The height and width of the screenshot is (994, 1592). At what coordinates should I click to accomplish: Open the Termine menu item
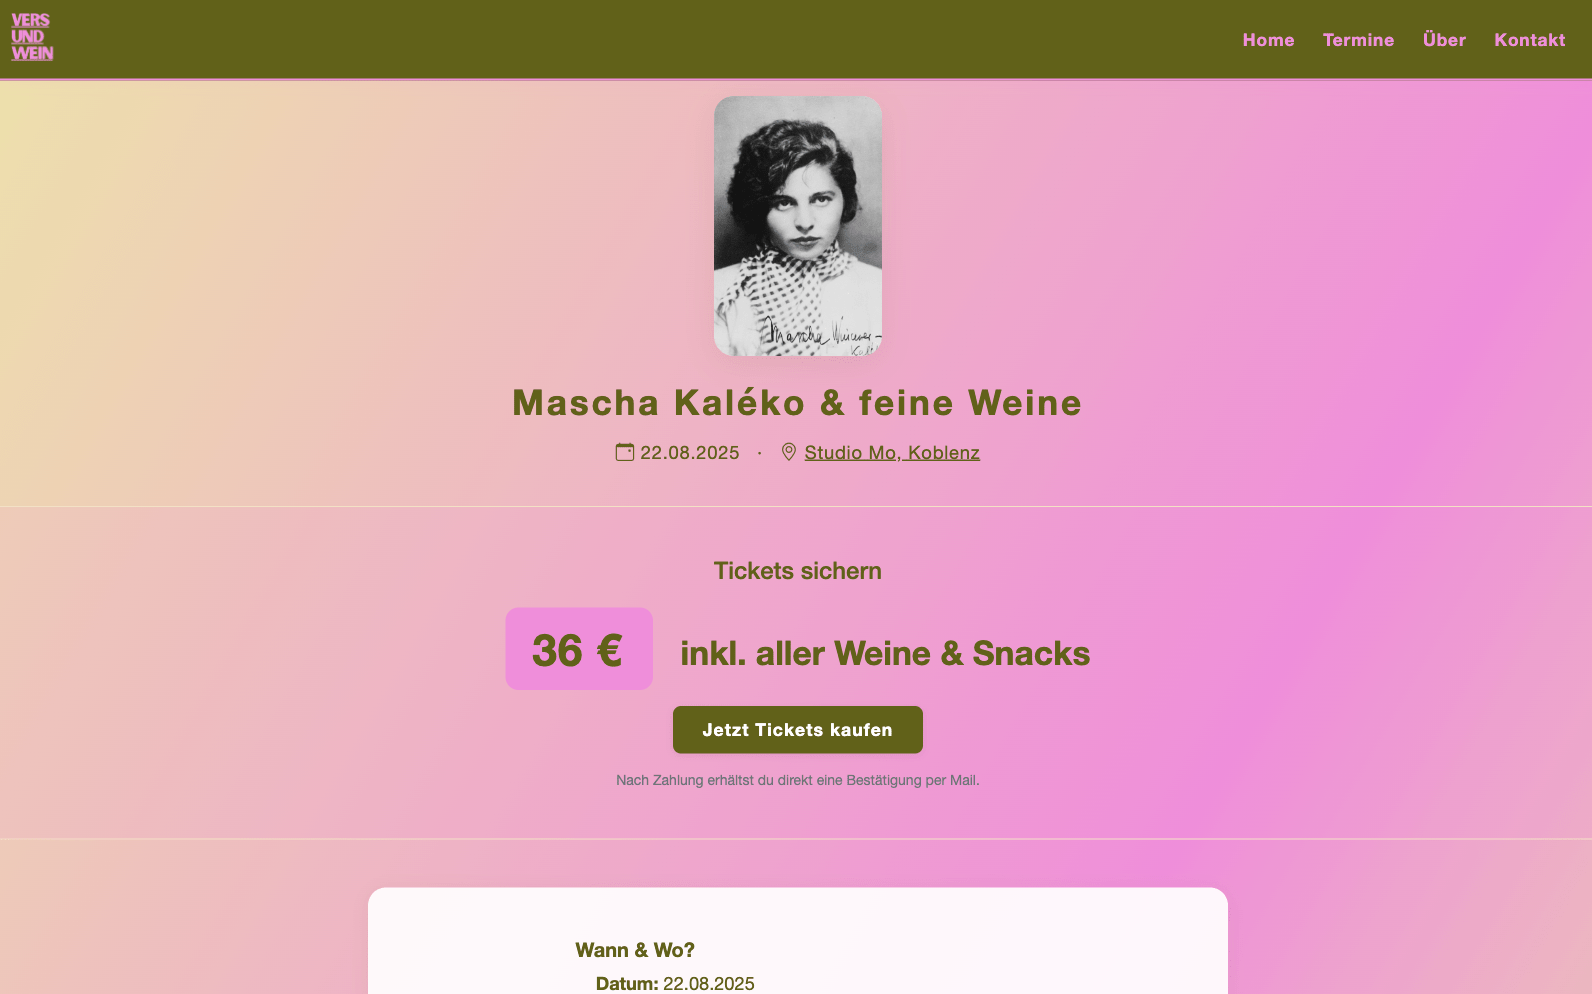1358,40
